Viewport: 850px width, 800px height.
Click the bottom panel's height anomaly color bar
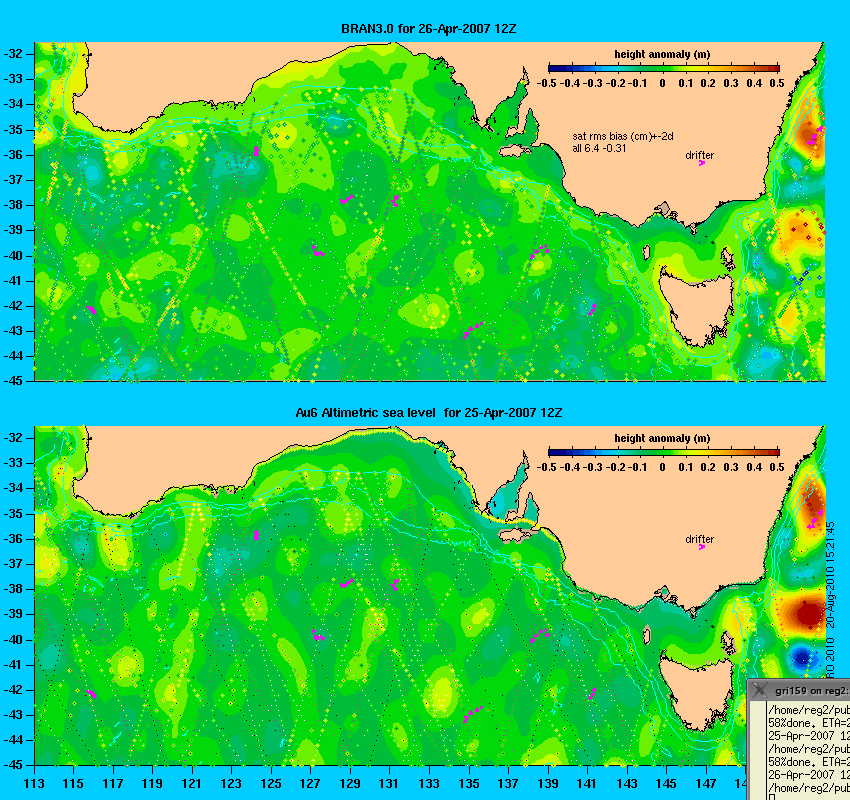(x=664, y=452)
